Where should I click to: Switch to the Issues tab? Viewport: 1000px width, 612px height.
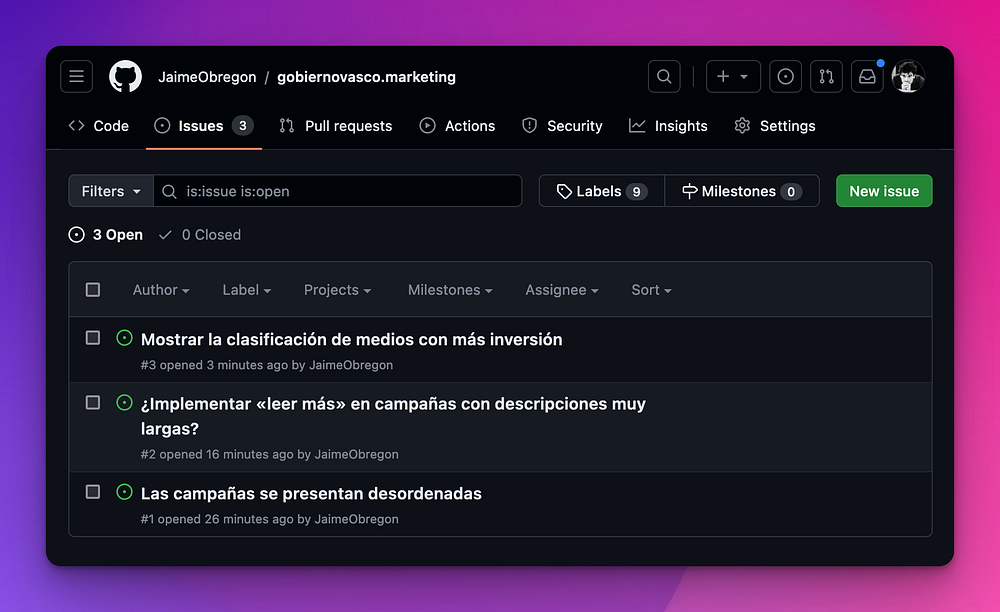click(203, 126)
